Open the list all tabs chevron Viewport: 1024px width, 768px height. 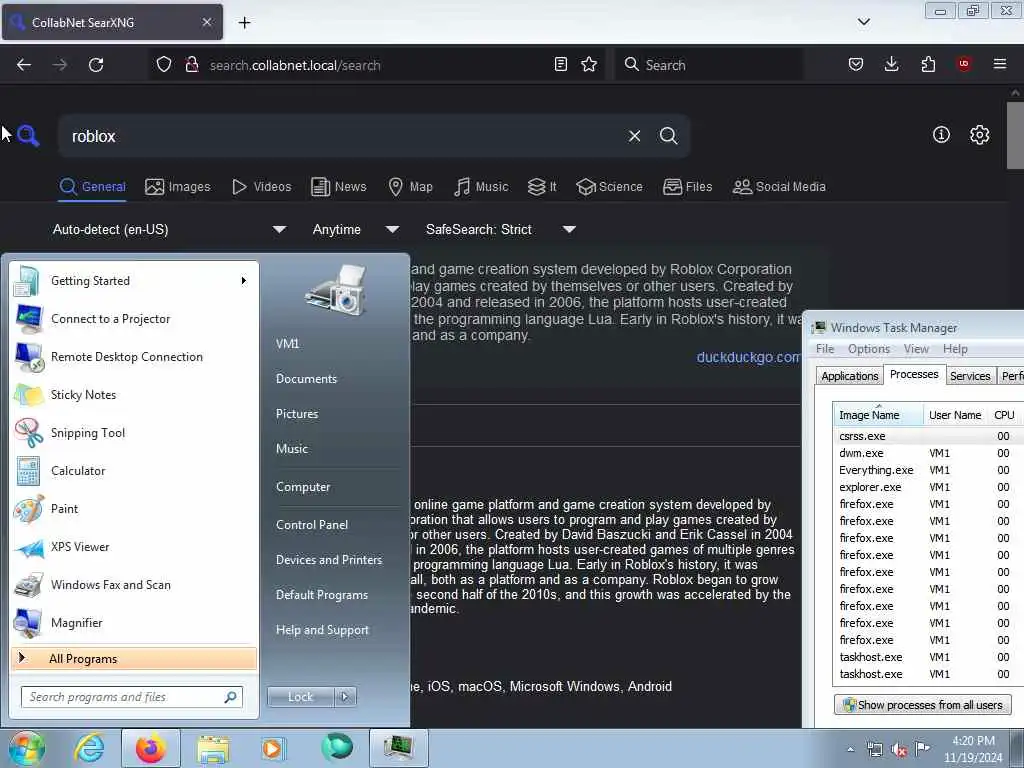[x=863, y=22]
